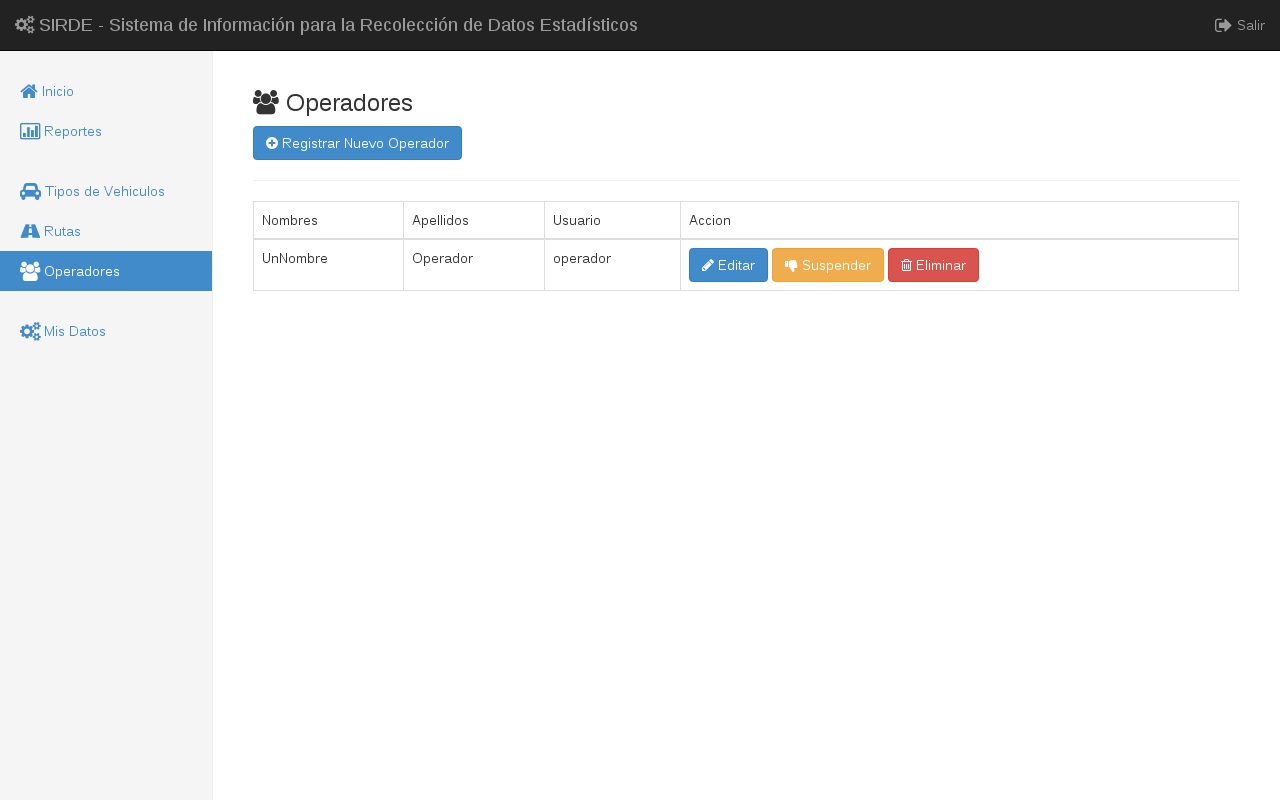Image resolution: width=1280 pixels, height=800 pixels.
Task: Click the home icon beside Inicio
Action: coord(29,91)
